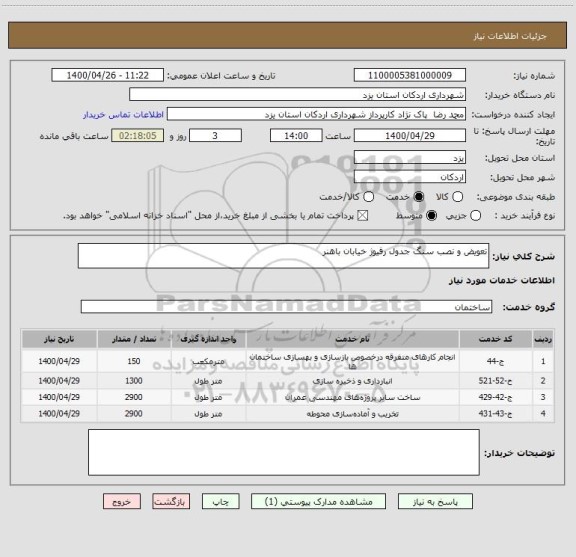Click service code ج-52-521 cell

(496, 381)
